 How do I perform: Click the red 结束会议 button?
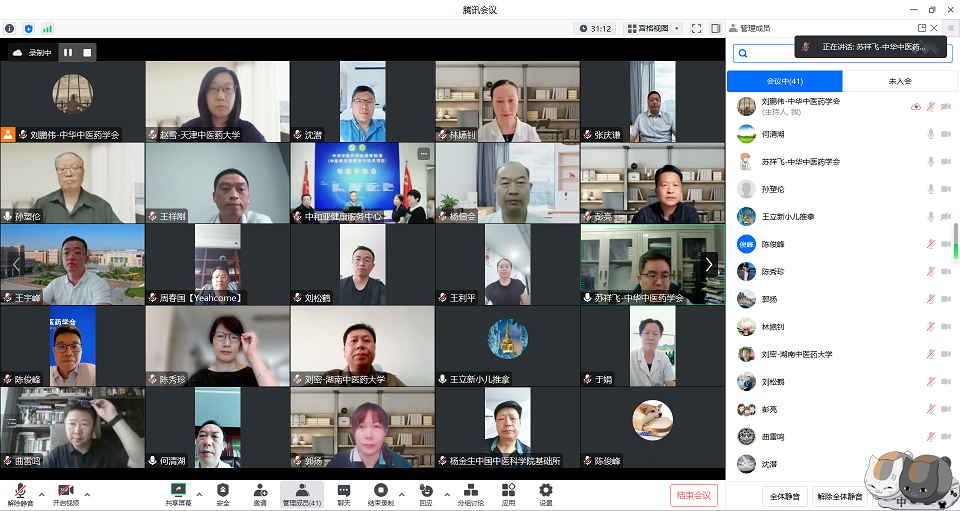click(693, 495)
